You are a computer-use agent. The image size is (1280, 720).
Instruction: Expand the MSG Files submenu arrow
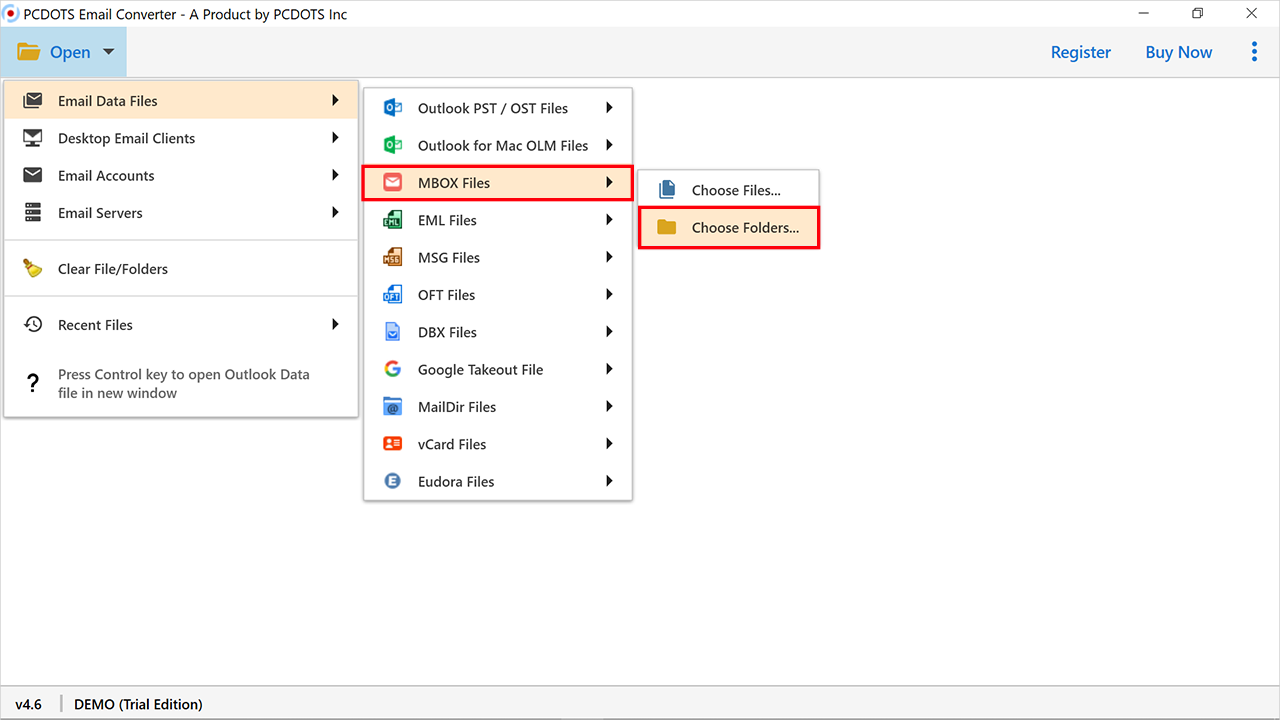click(609, 257)
